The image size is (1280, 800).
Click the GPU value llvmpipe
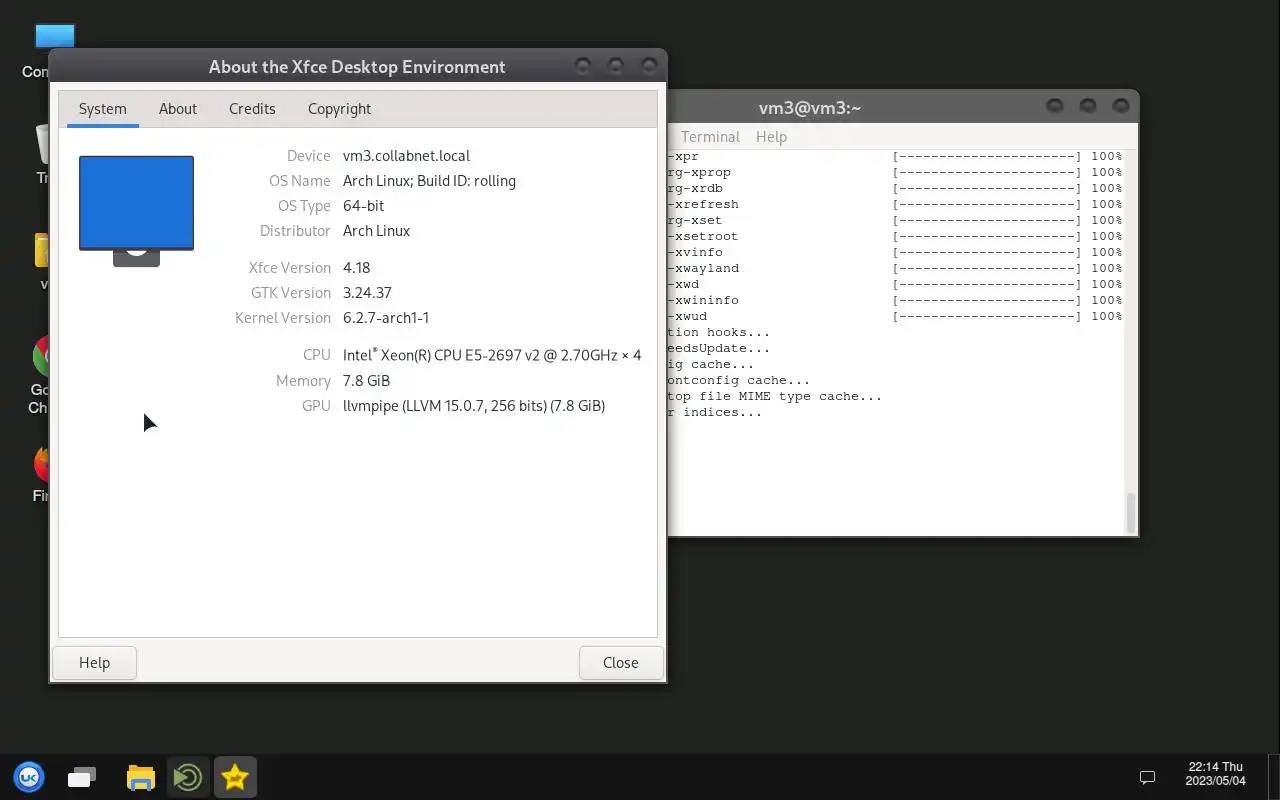[x=474, y=406]
